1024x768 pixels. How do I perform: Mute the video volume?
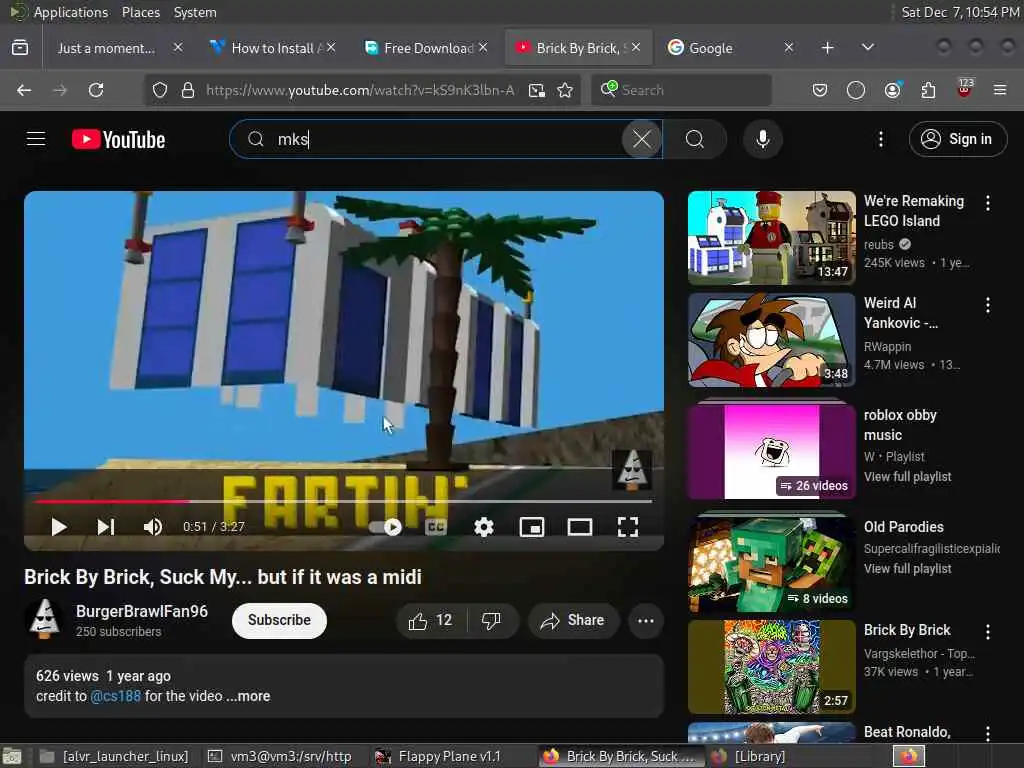tap(153, 527)
